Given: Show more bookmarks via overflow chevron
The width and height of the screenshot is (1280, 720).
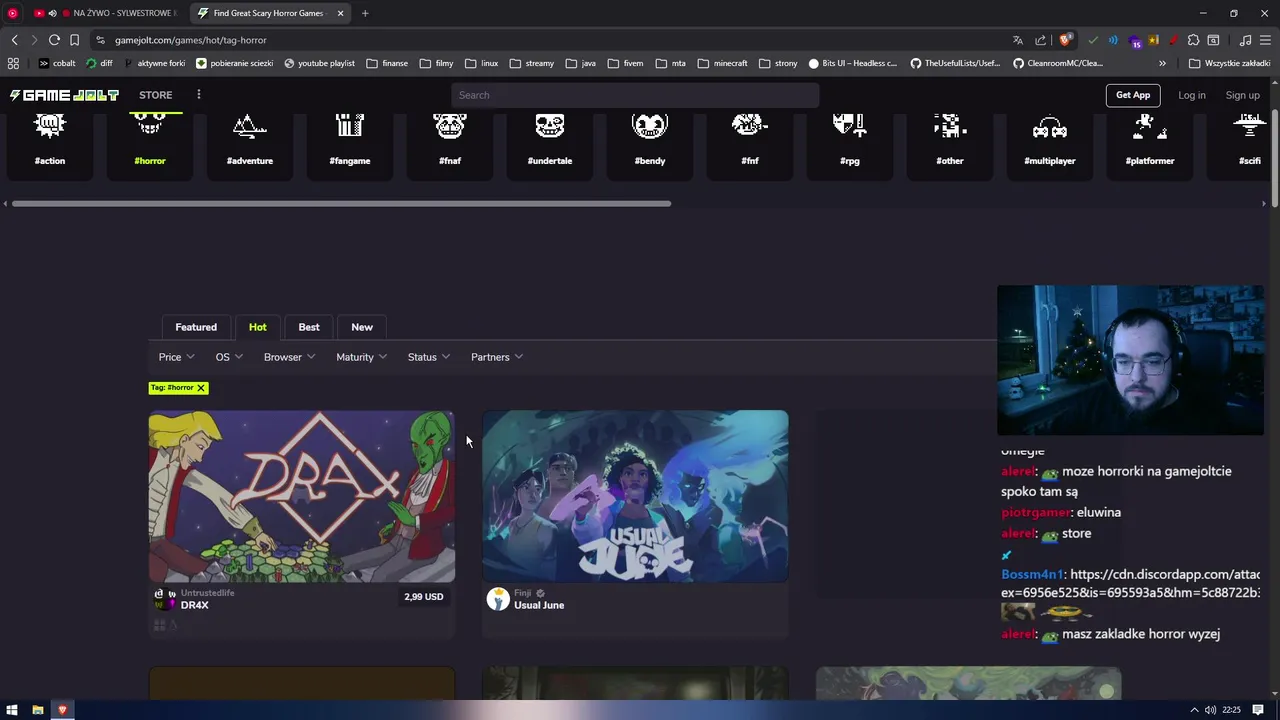Looking at the screenshot, I should click(1162, 63).
